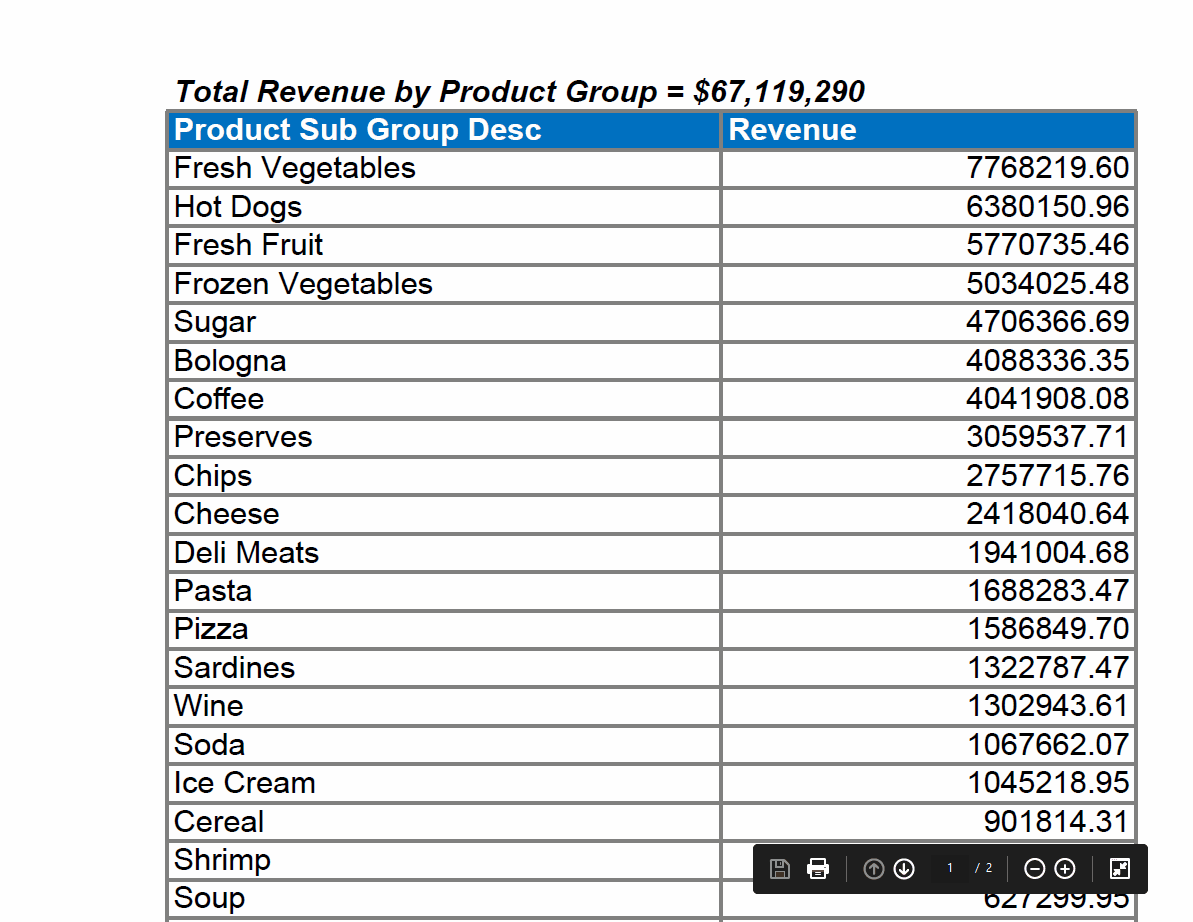
Task: Select the 'Wine' cell
Action: tap(208, 706)
